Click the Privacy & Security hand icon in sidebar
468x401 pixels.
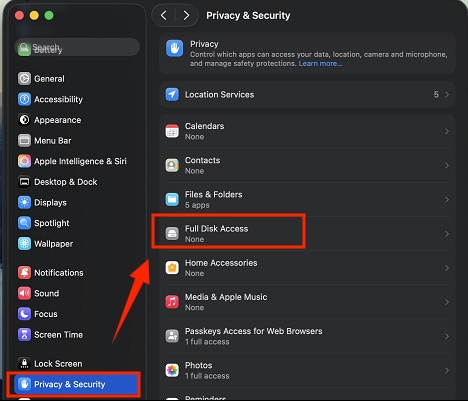24,384
